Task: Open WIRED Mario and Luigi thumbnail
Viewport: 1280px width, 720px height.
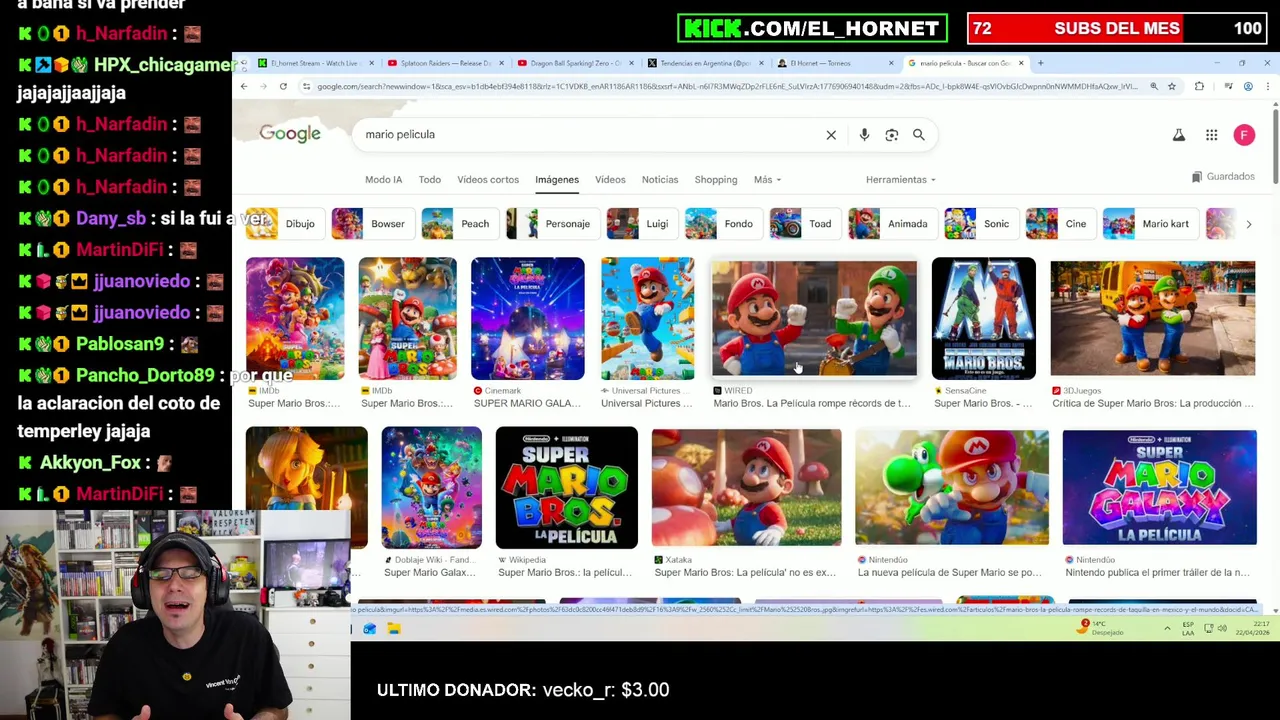Action: [x=814, y=318]
